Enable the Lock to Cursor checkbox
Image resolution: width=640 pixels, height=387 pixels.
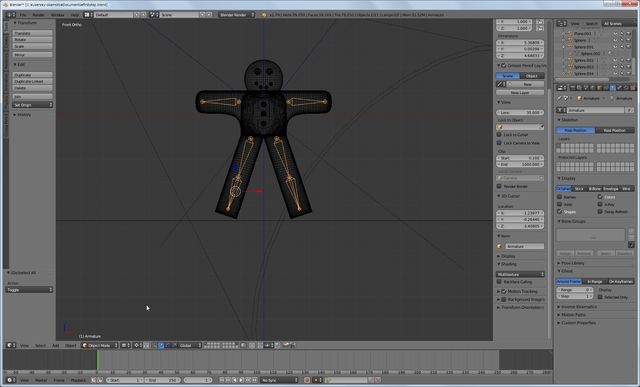(499, 134)
